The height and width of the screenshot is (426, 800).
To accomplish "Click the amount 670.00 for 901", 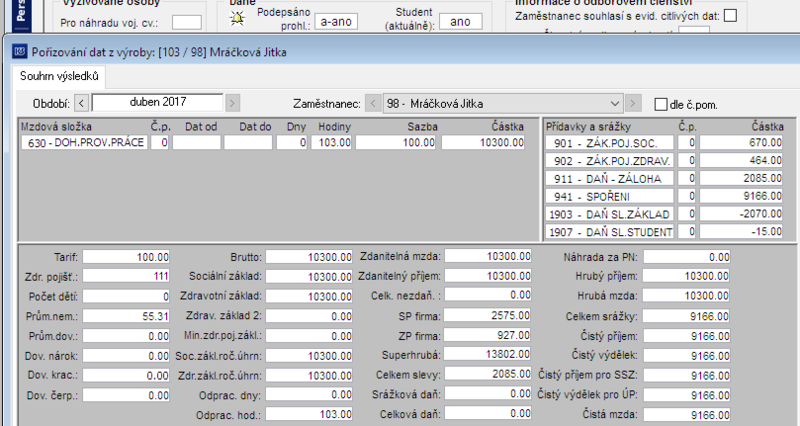I will [x=741, y=143].
